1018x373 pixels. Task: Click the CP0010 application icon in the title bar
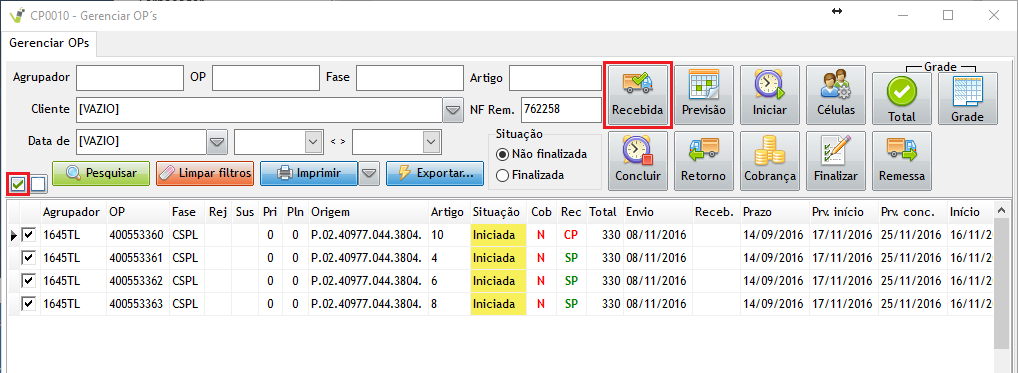(x=18, y=15)
